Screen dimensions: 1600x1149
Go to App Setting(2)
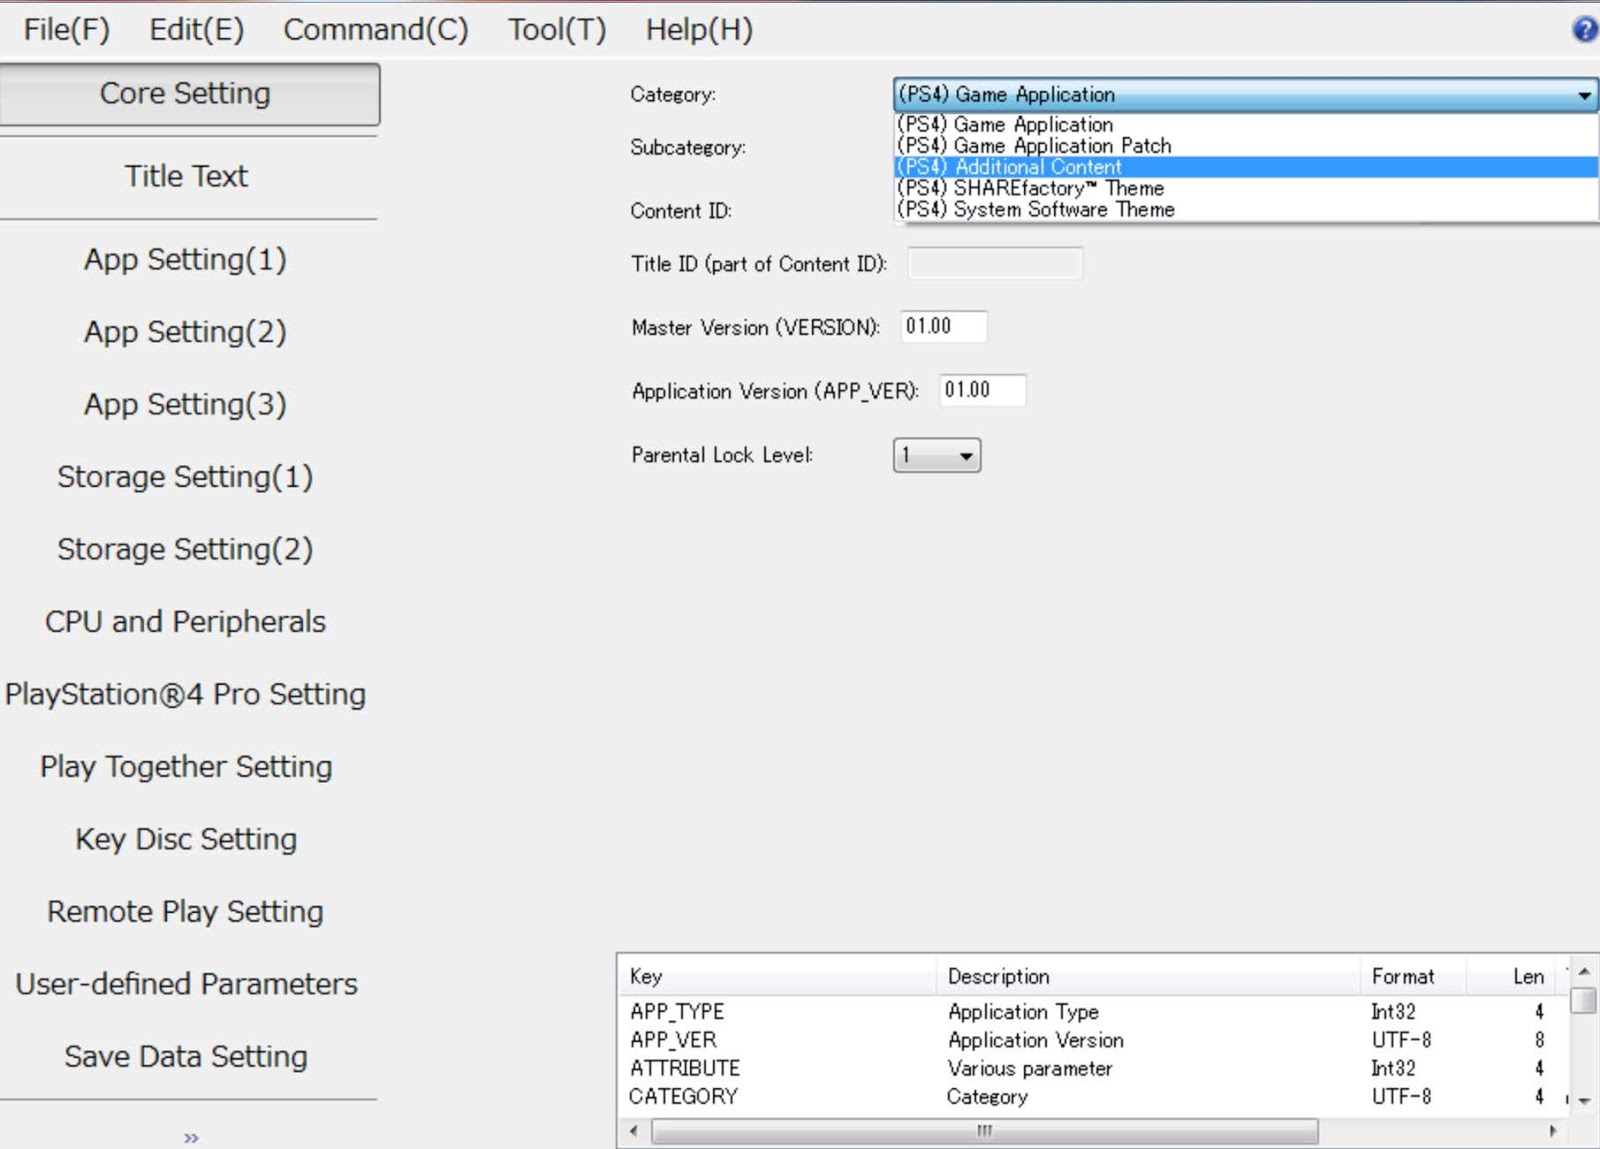point(185,331)
